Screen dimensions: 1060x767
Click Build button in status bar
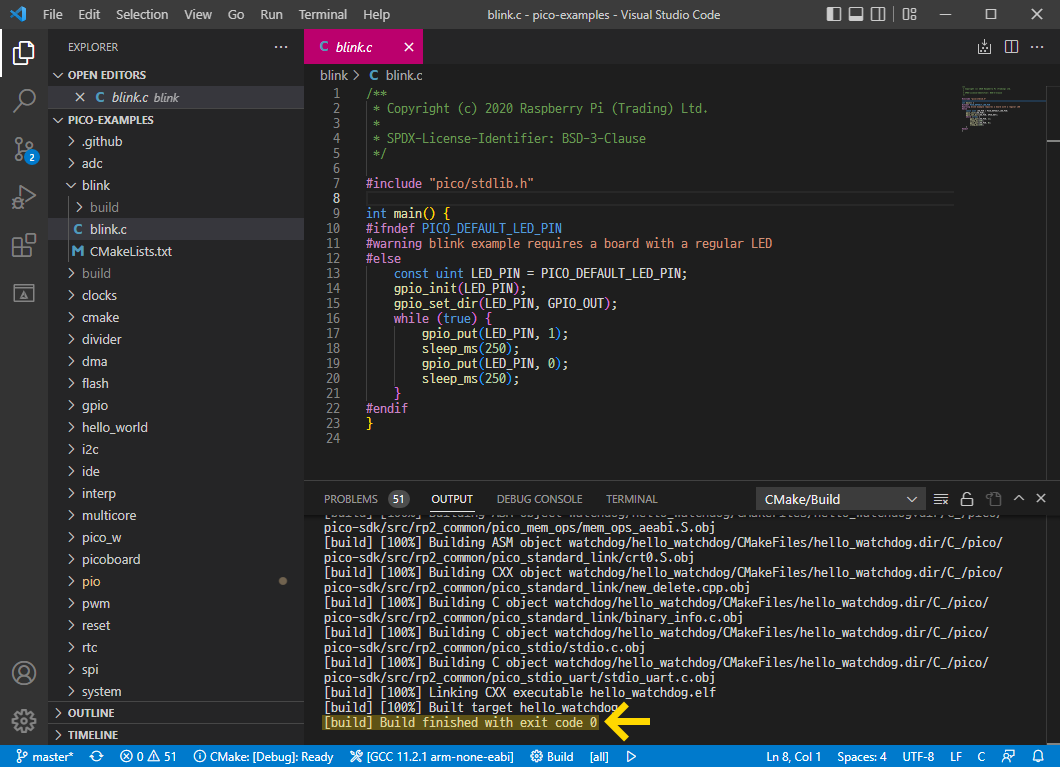[551, 756]
